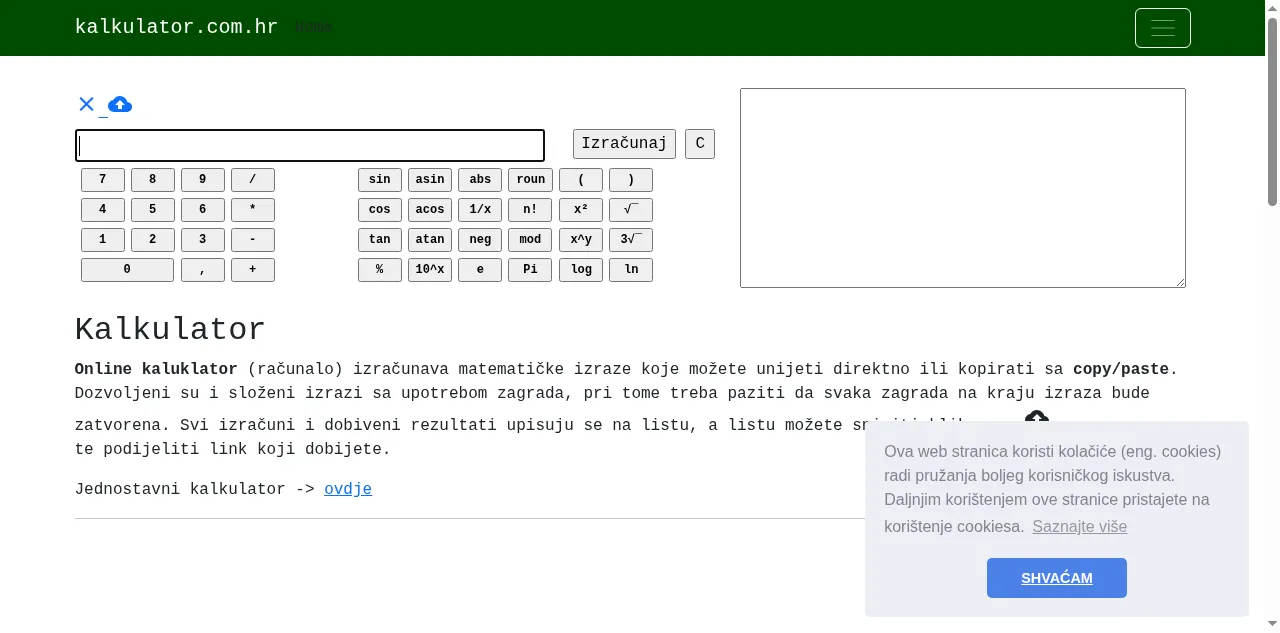Insert Euler's constant e
The height and width of the screenshot is (633, 1280).
point(480,270)
